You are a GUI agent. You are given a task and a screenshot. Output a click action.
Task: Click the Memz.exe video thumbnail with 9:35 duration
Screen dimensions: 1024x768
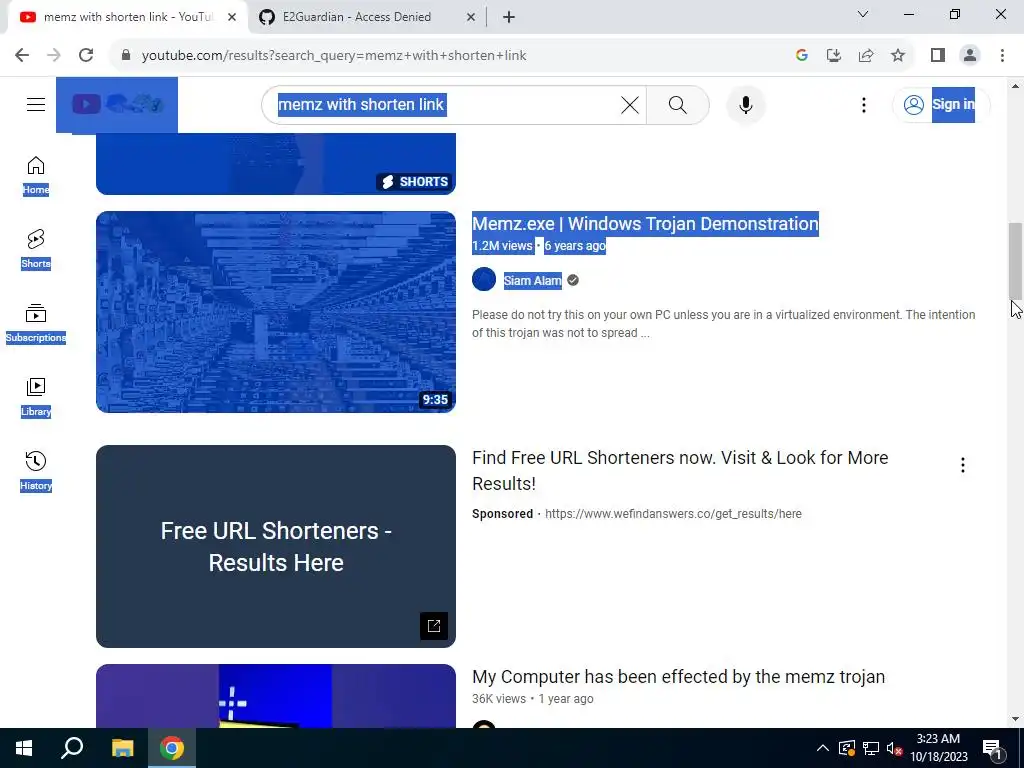(x=276, y=312)
